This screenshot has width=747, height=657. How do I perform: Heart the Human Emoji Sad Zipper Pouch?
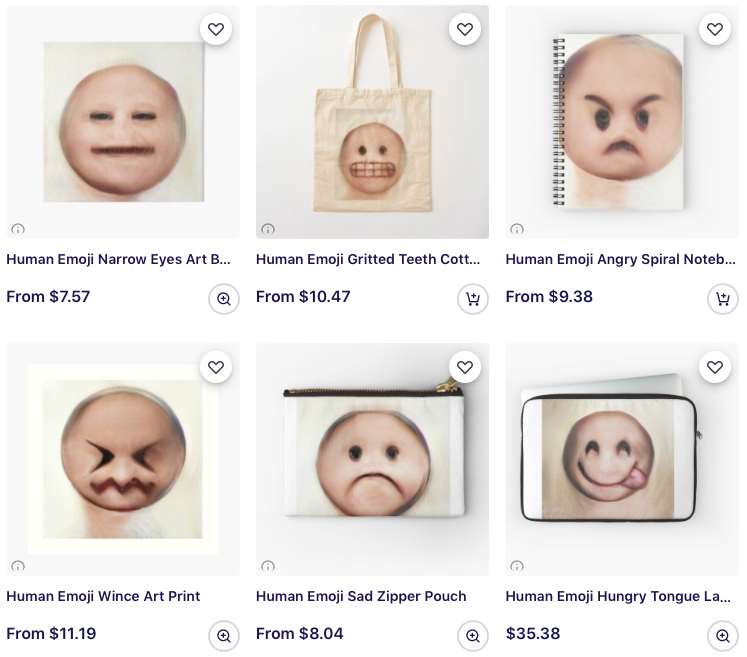(x=465, y=368)
